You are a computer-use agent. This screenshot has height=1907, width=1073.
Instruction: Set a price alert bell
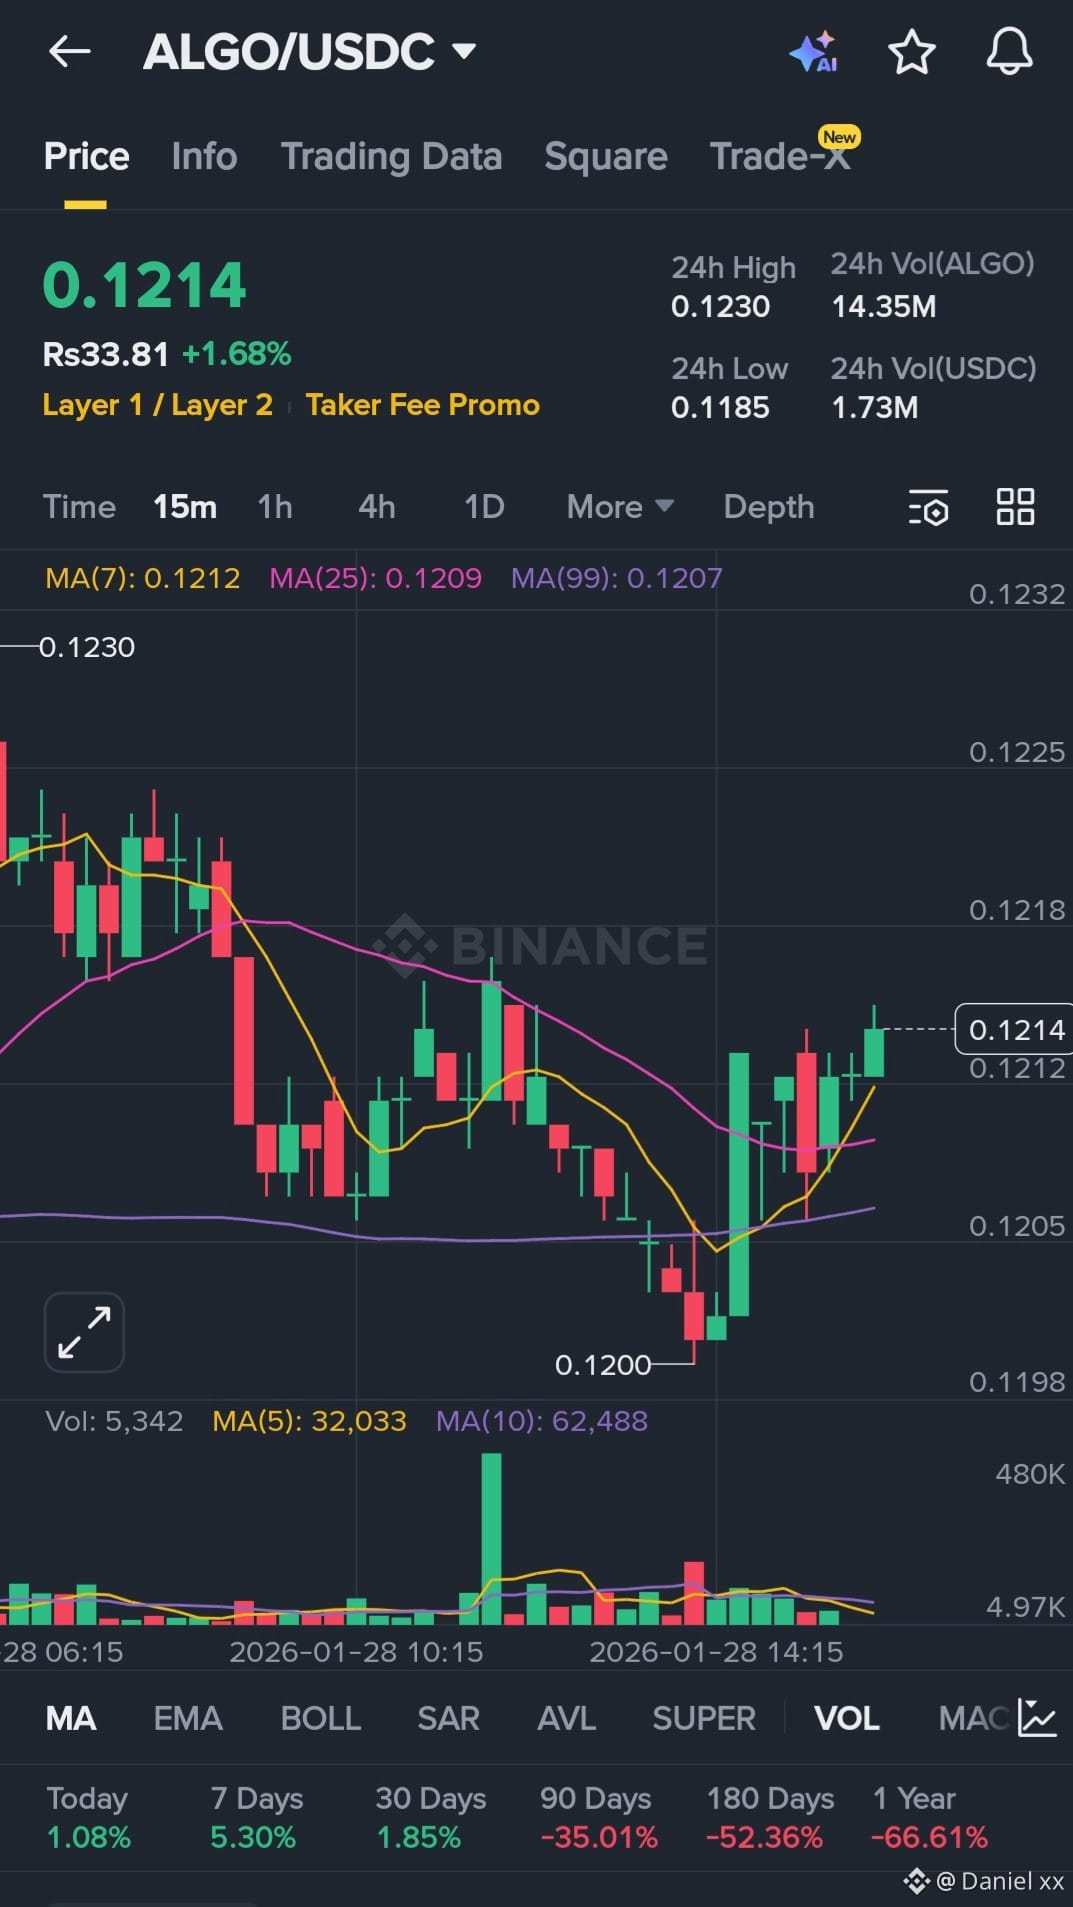pos(1009,51)
